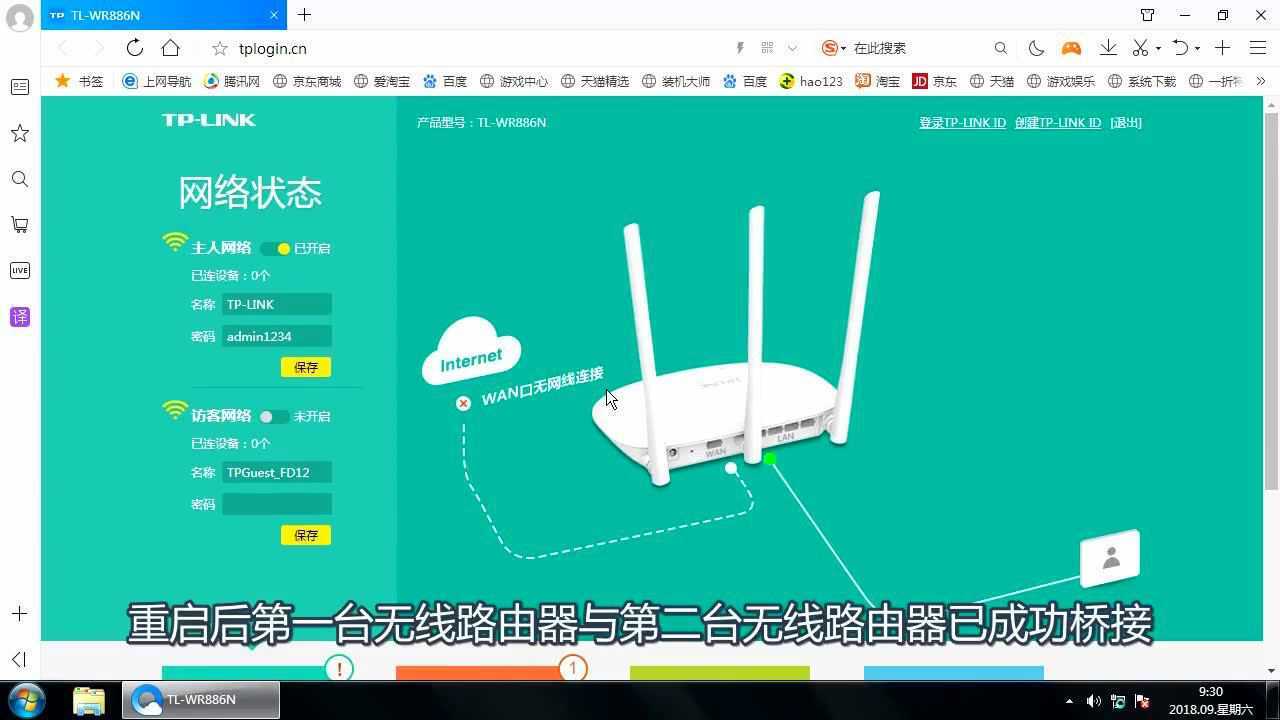The height and width of the screenshot is (720, 1280).
Task: Click the scissors screenshot tool icon
Action: point(1140,48)
